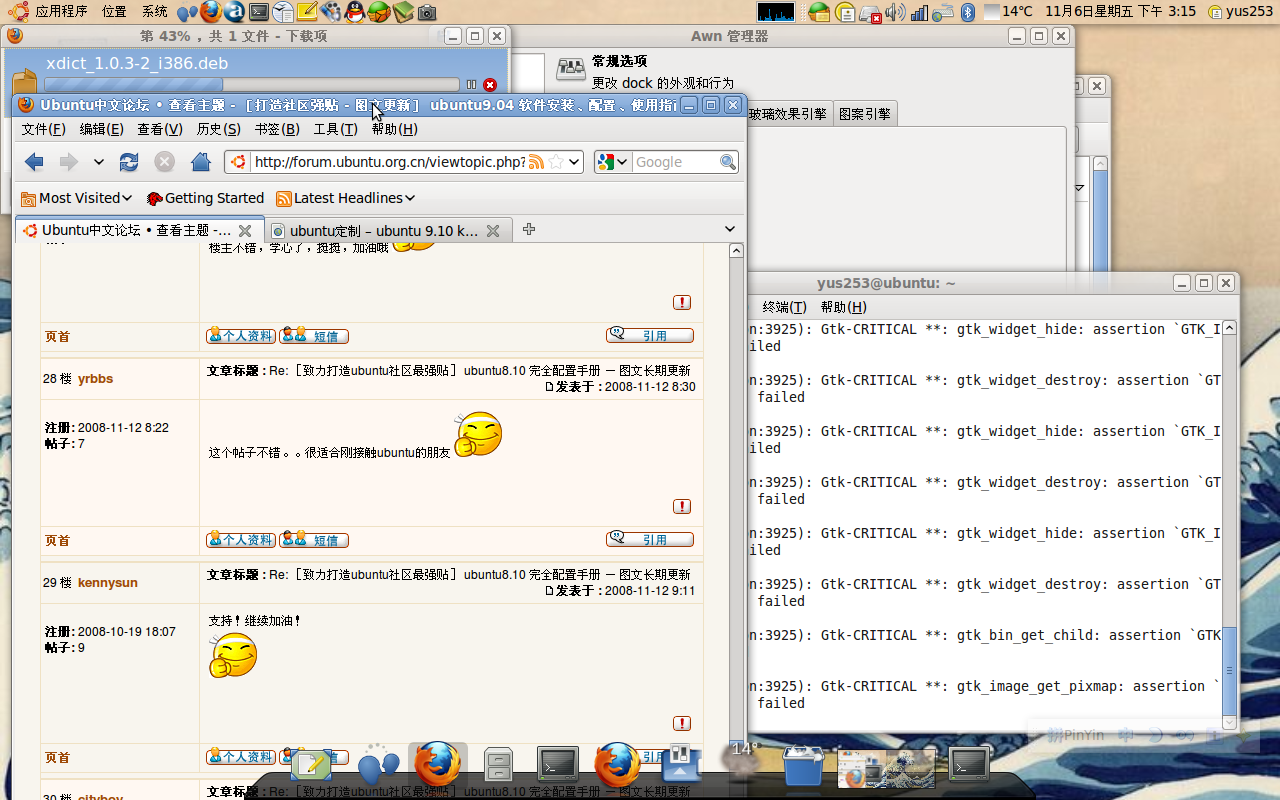Click terminal scrollbar up arrow
This screenshot has height=800, width=1280.
click(x=1230, y=328)
